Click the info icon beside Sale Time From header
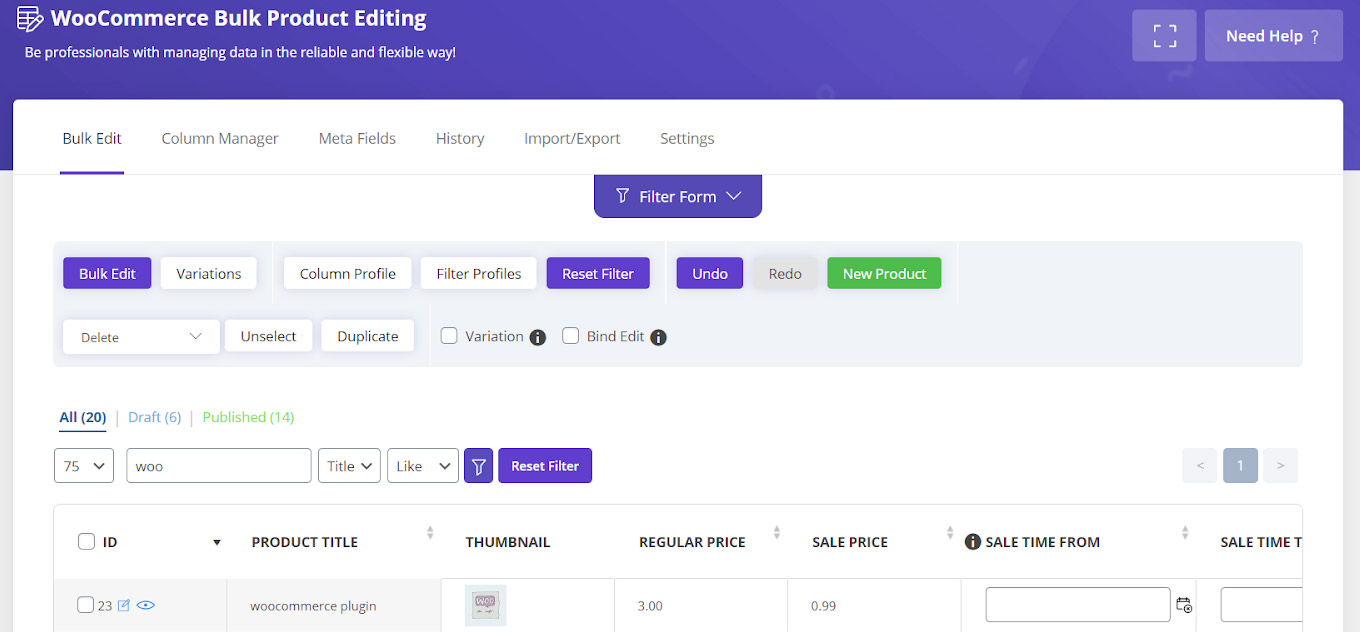This screenshot has width=1360, height=632. (972, 542)
